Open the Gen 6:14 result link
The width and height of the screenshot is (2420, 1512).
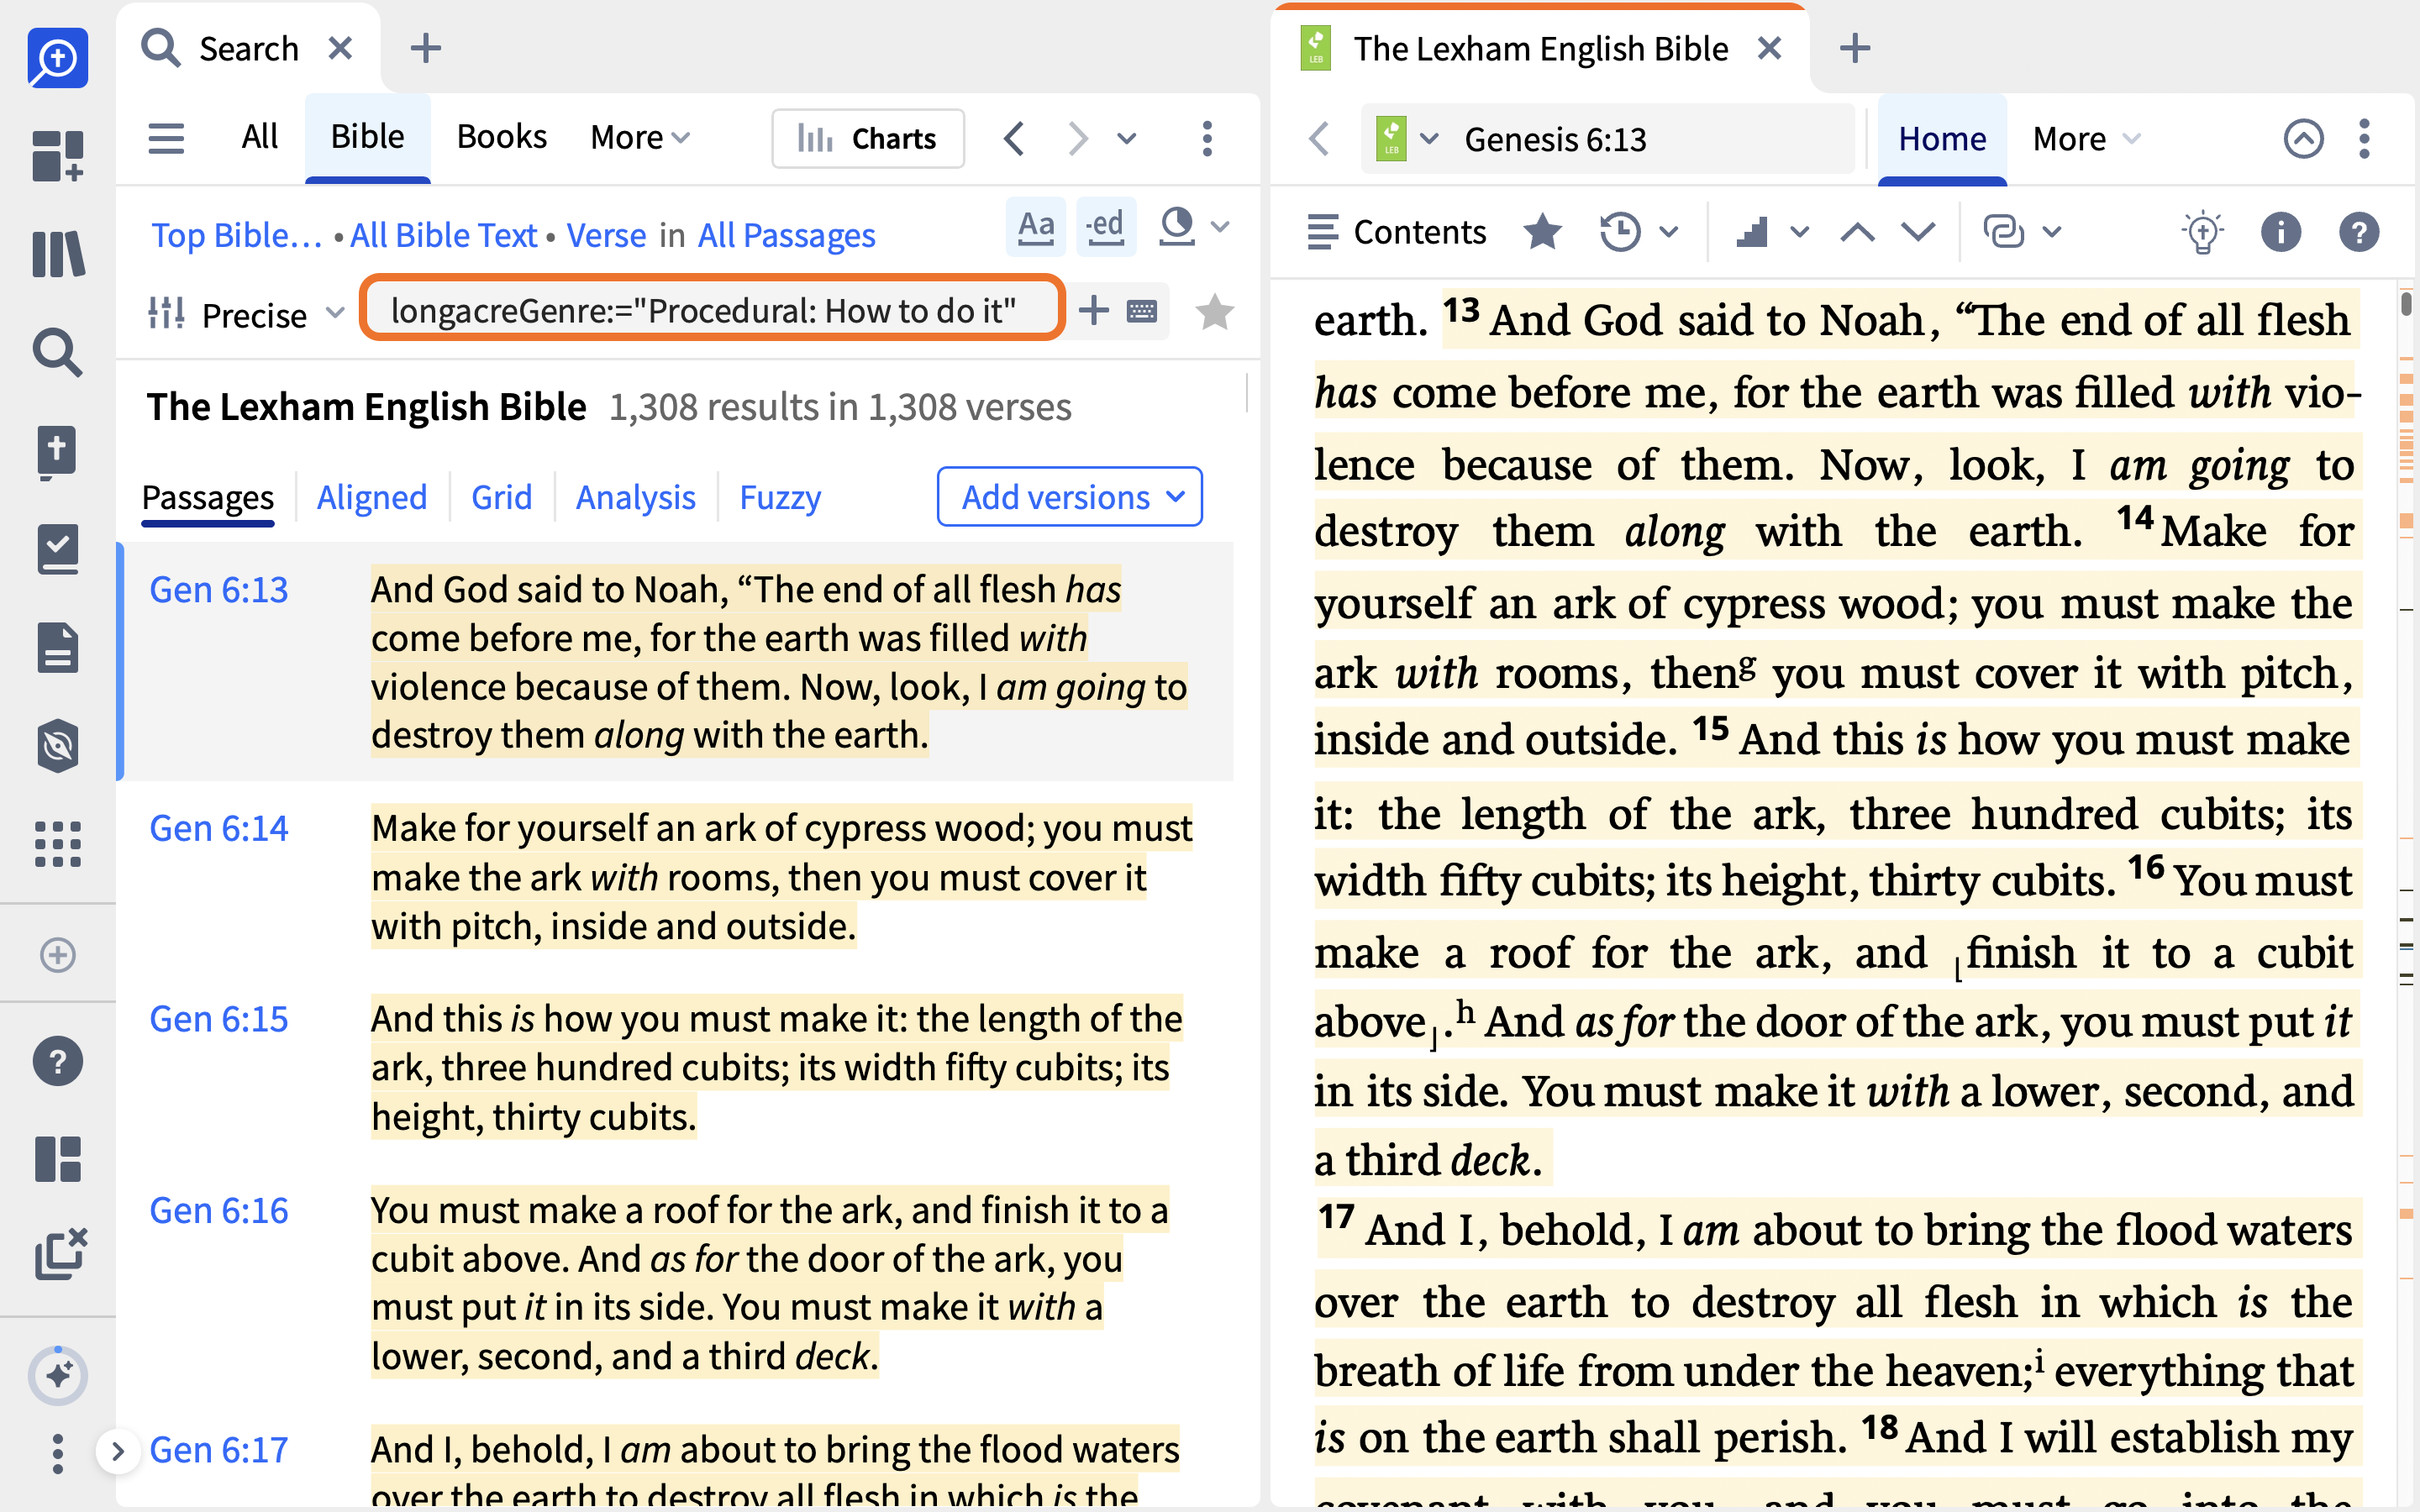pyautogui.click(x=218, y=828)
